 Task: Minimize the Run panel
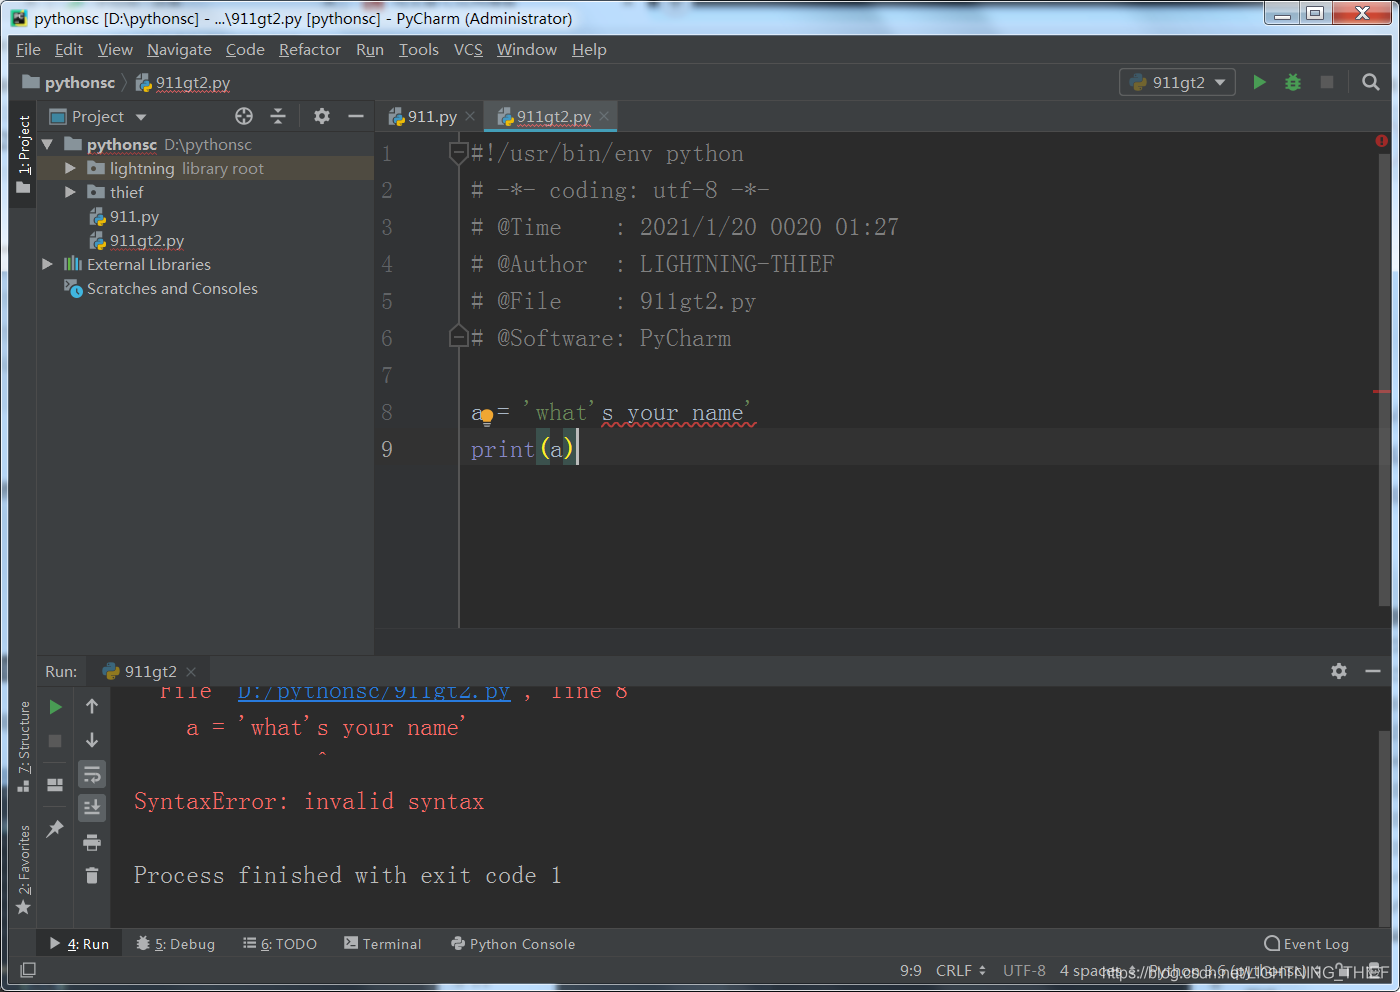click(x=1373, y=671)
